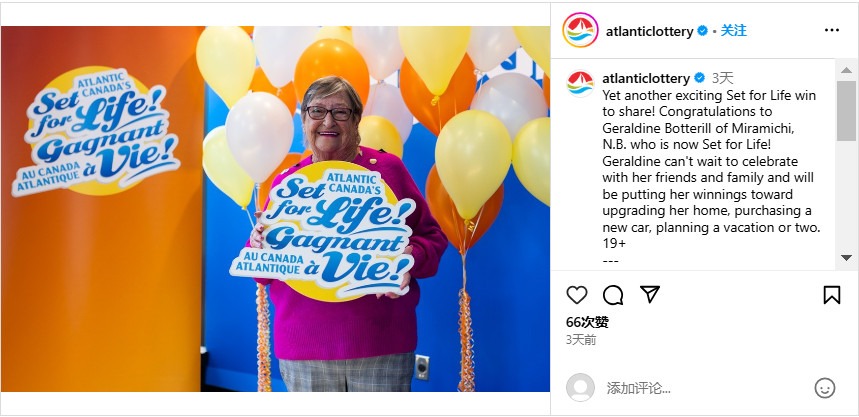Click the grey commenter profile avatar
Viewport: 859px width, 417px height.
tap(580, 387)
